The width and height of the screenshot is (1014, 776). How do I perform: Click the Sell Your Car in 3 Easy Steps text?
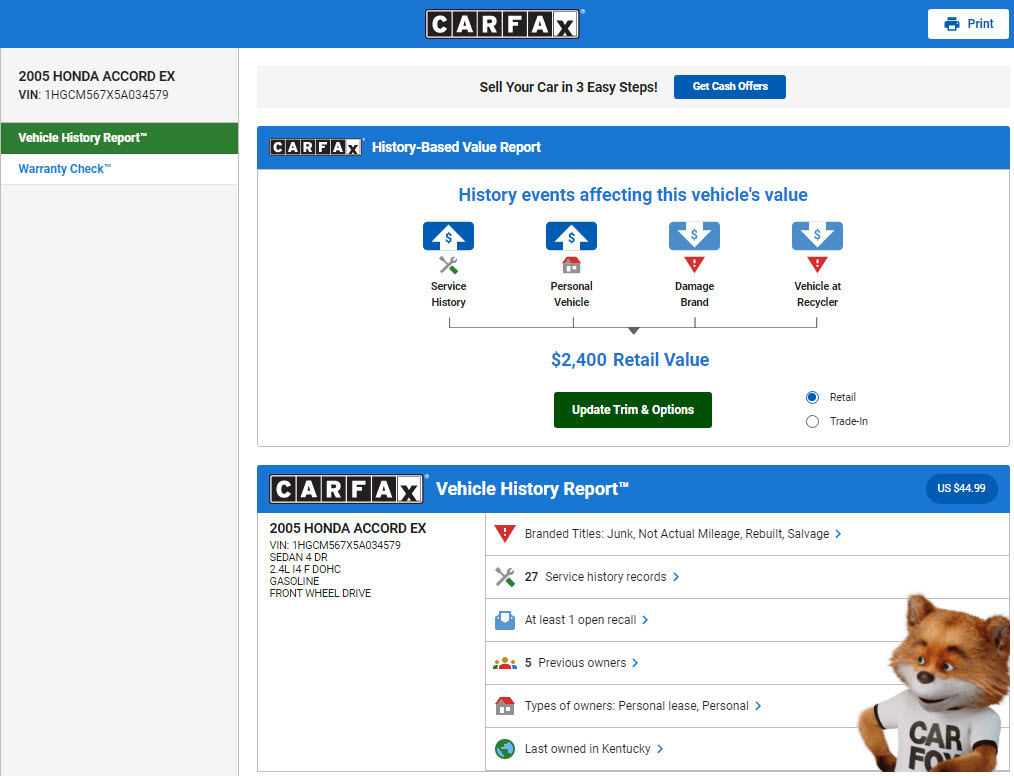pyautogui.click(x=568, y=87)
